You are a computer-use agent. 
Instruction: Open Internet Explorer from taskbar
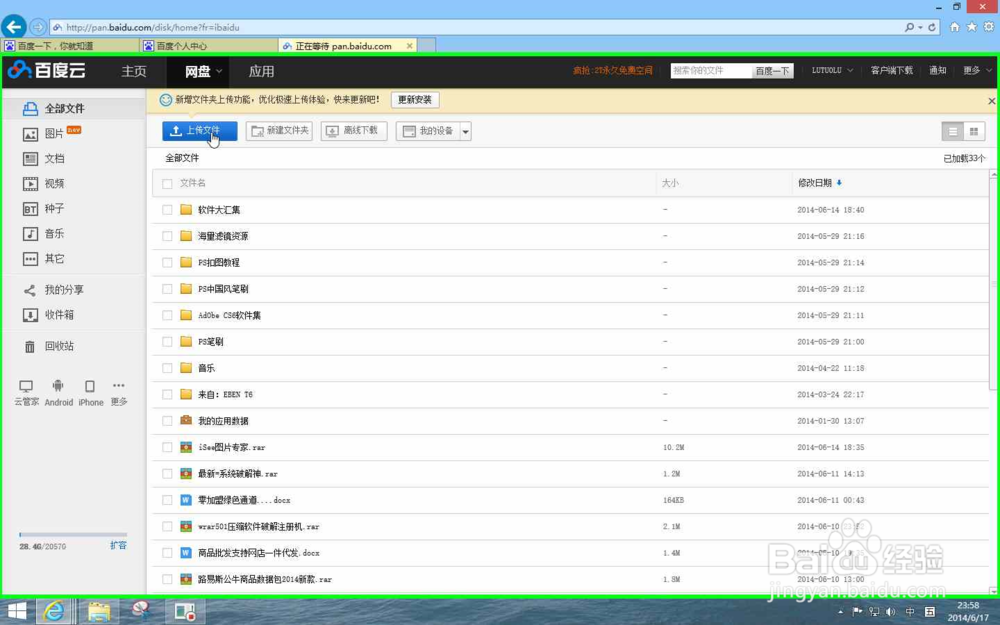[x=54, y=612]
